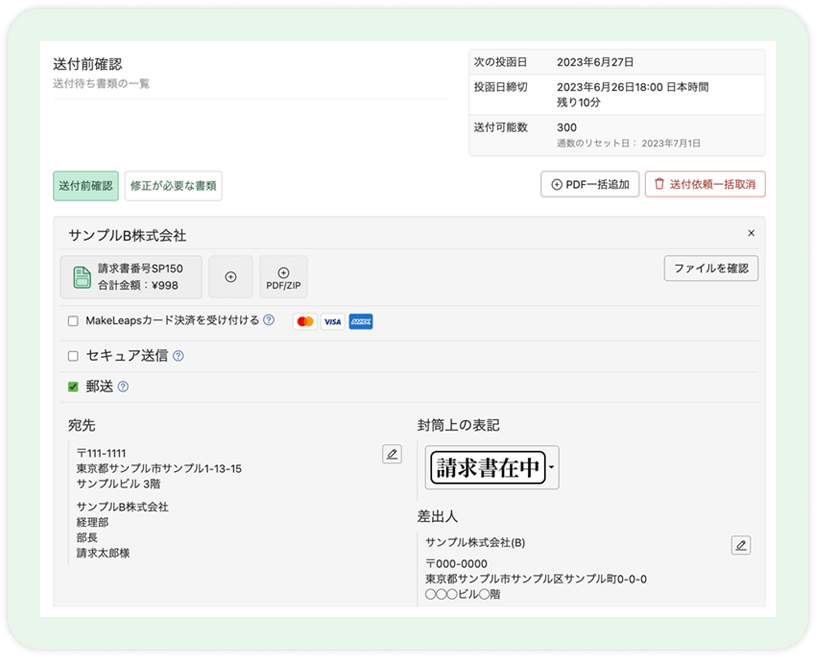Image resolution: width=816 pixels, height=657 pixels.
Task: Click the Mastercard logo
Action: tap(305, 321)
